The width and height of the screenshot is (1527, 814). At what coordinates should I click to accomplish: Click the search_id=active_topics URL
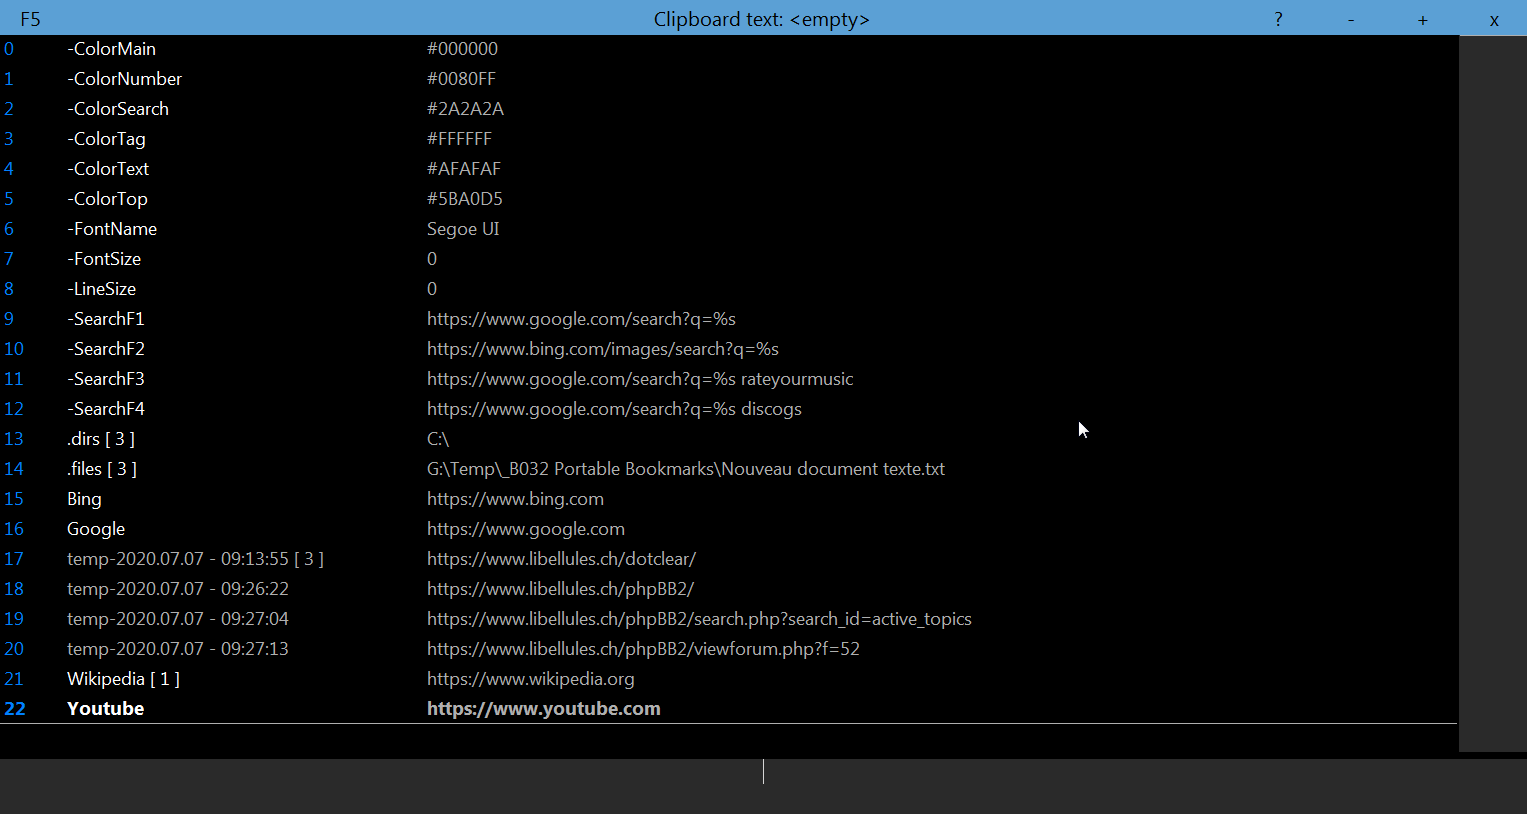click(x=699, y=619)
